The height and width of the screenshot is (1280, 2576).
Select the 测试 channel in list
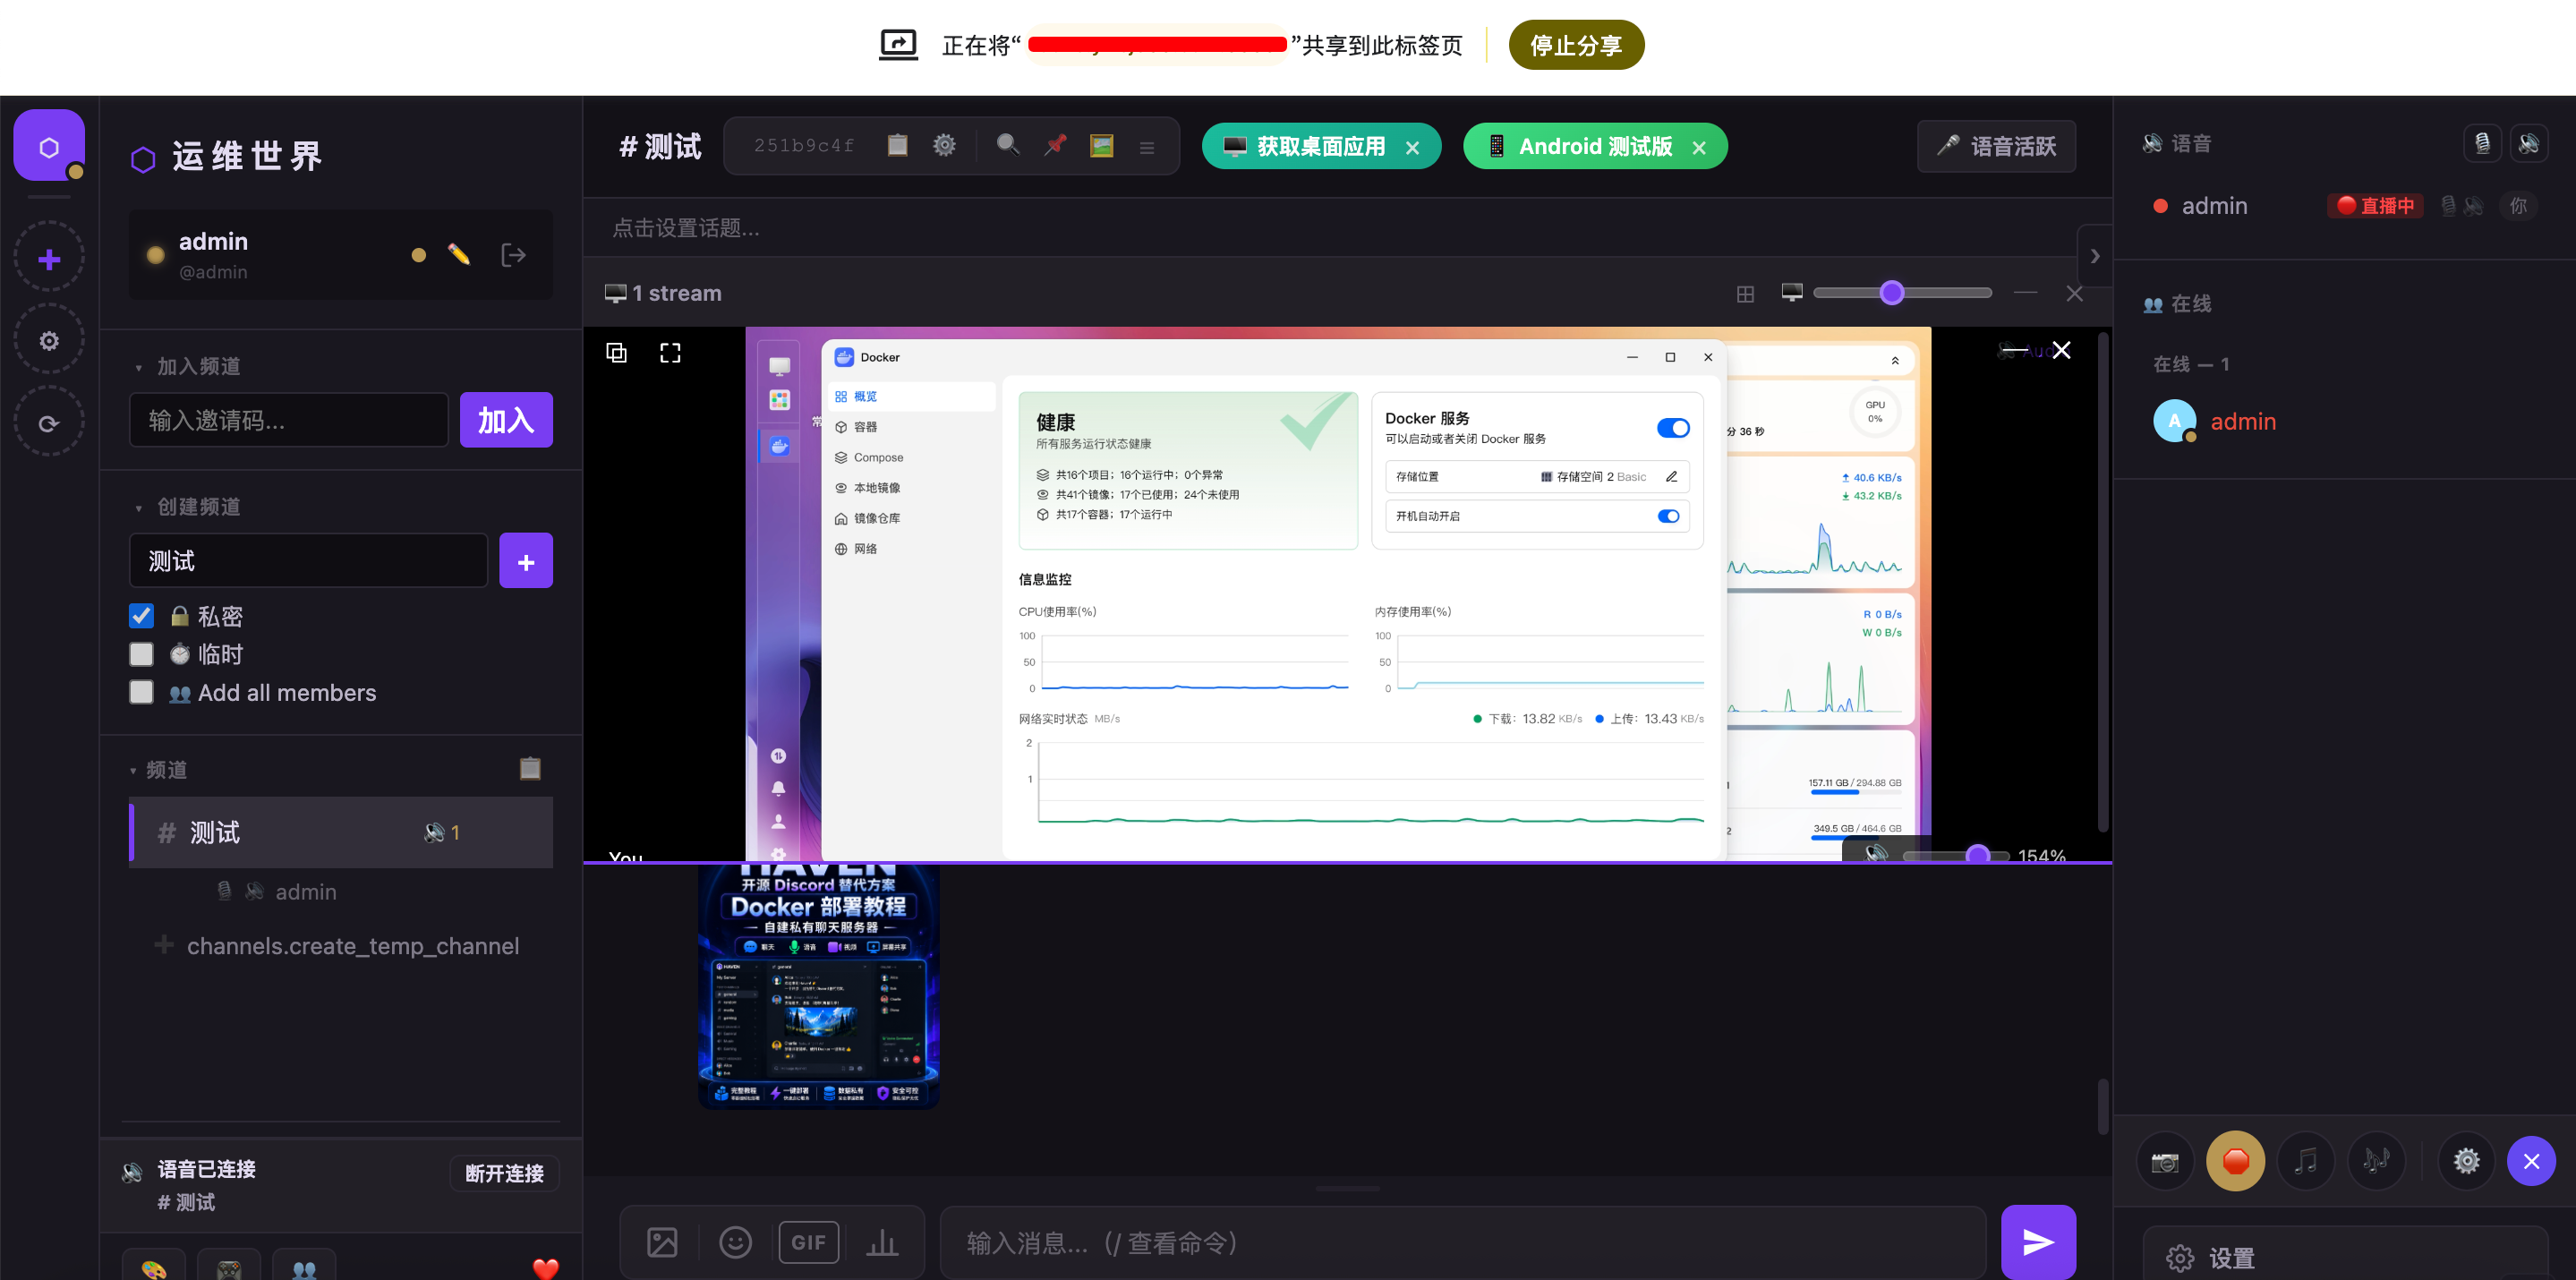[x=341, y=832]
